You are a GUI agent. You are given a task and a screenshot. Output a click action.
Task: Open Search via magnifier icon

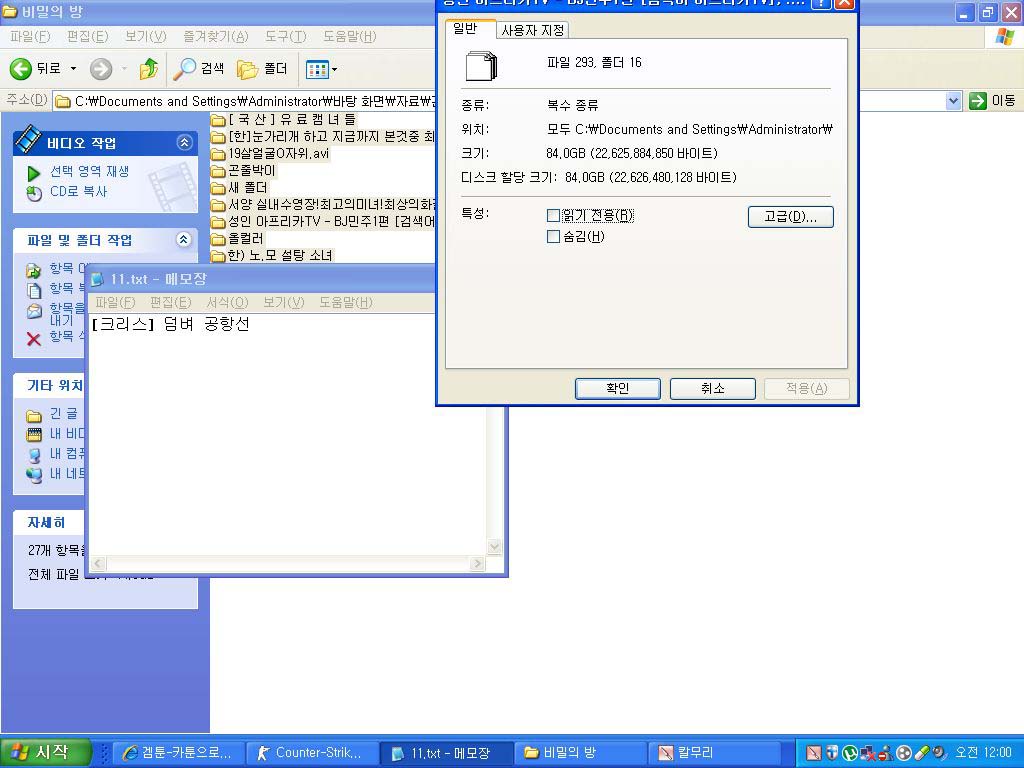coord(185,69)
